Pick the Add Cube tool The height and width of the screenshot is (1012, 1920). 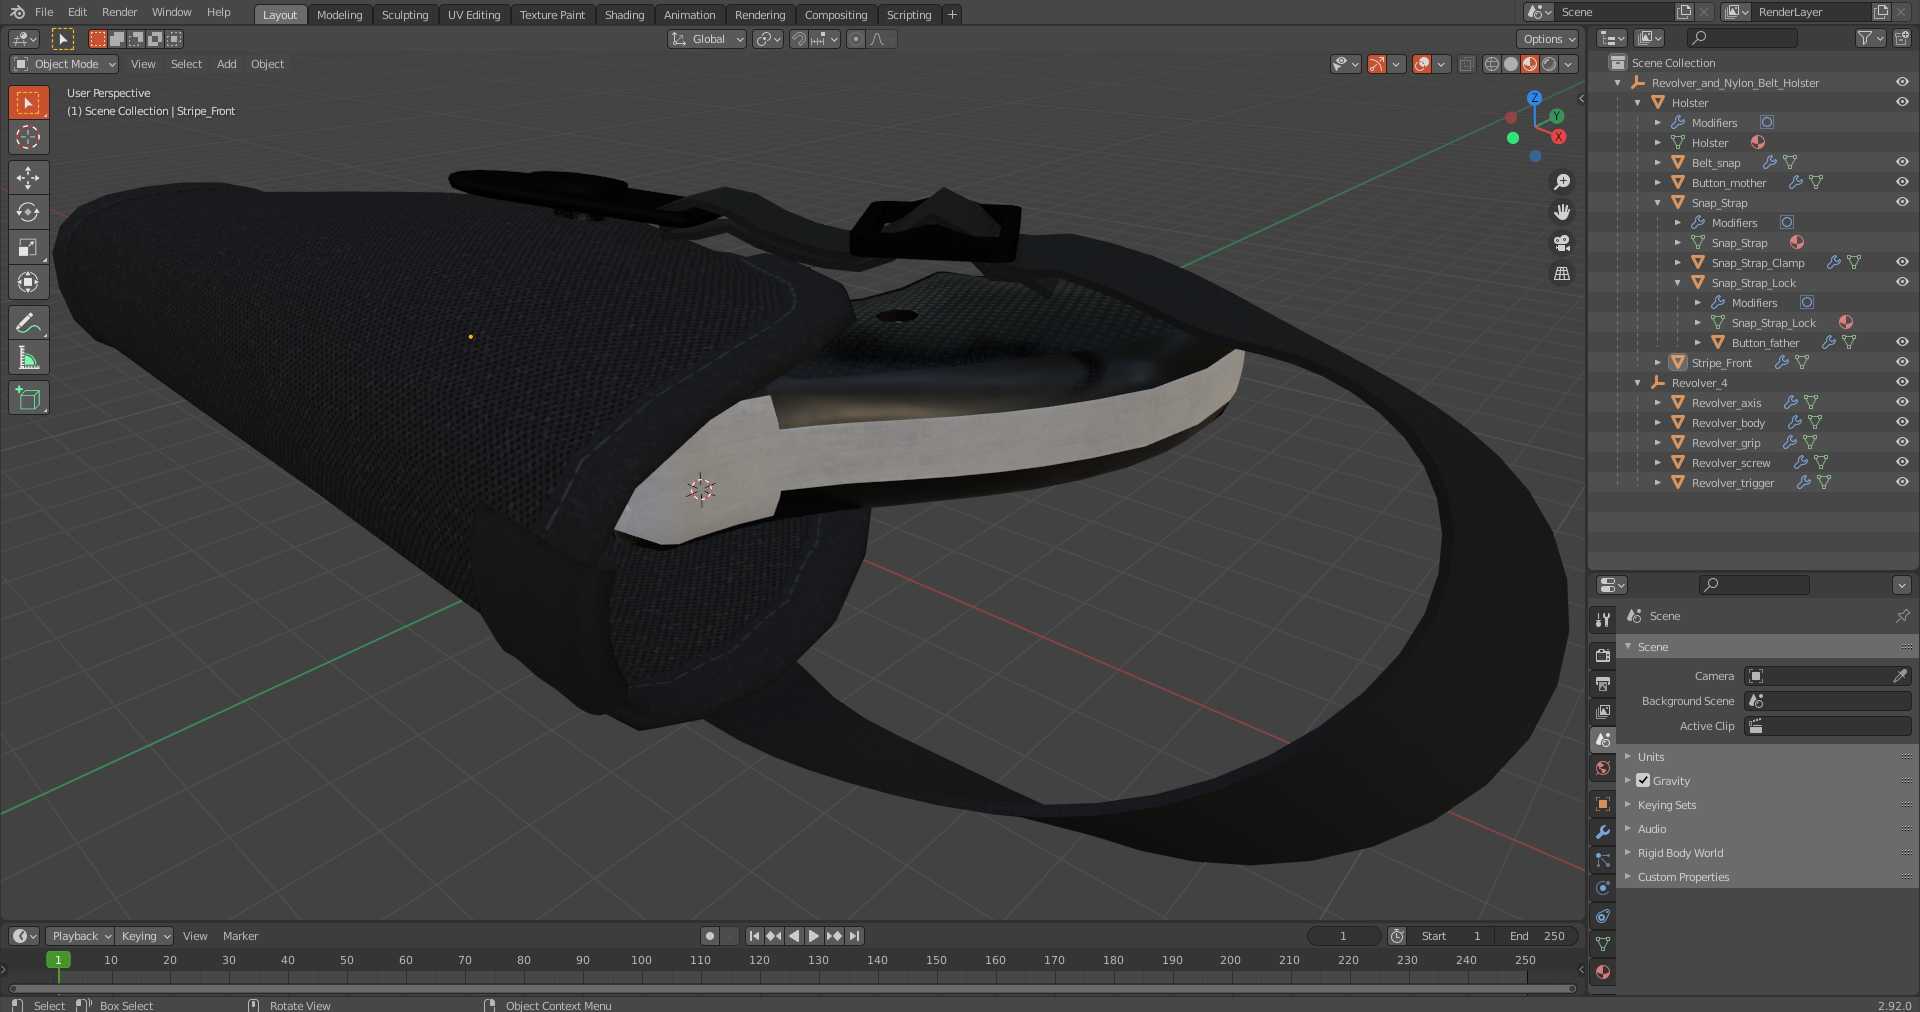tap(29, 398)
